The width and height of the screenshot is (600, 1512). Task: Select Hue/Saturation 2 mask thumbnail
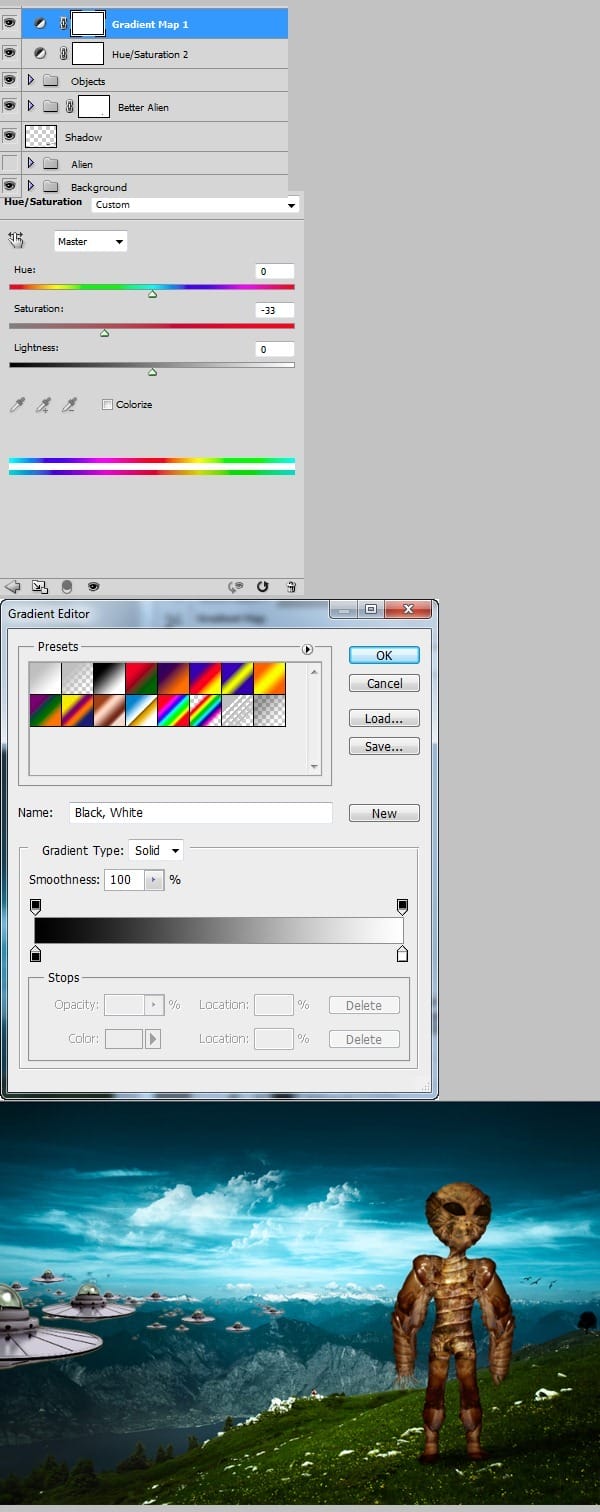coord(88,53)
